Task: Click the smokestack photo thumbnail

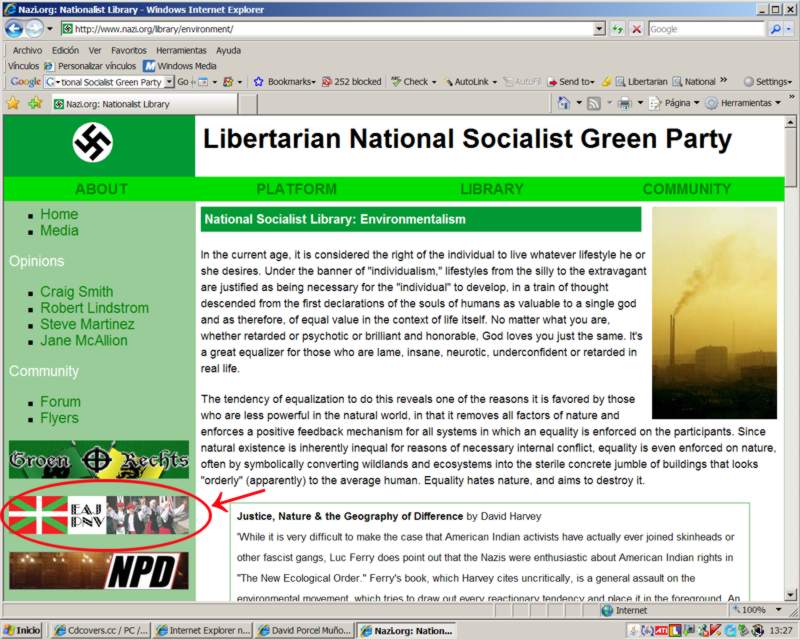Action: coord(714,313)
